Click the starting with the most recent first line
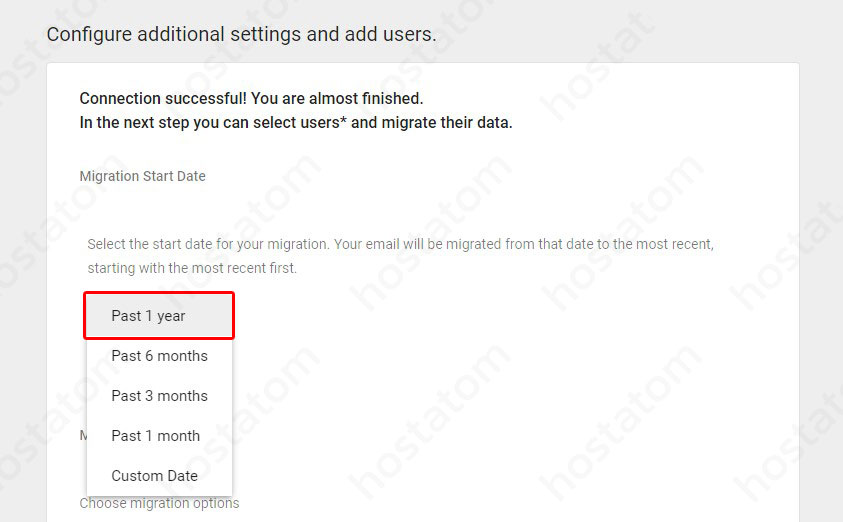 pos(192,268)
